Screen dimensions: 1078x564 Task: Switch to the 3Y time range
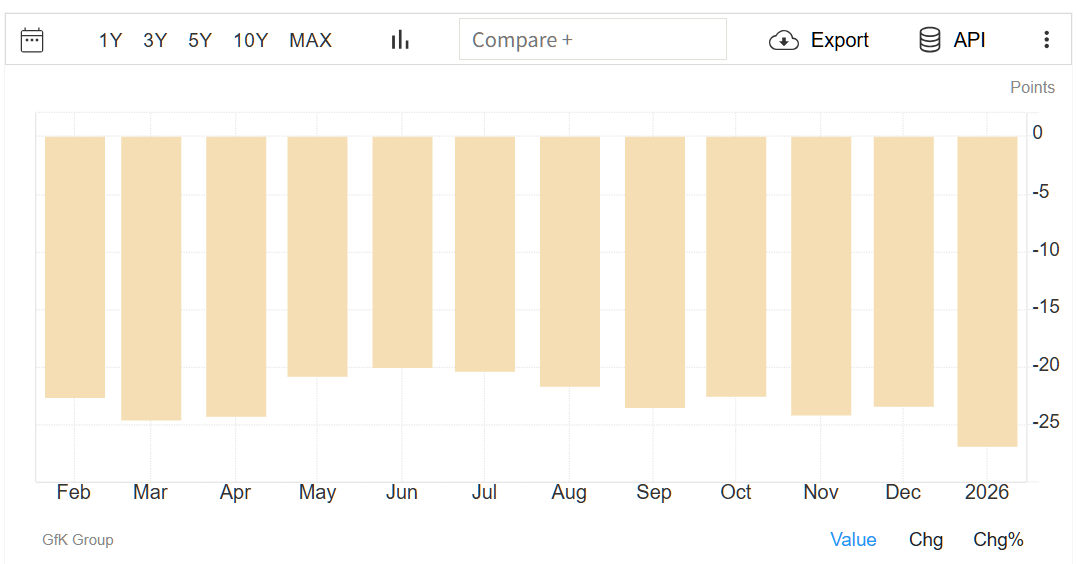pyautogui.click(x=155, y=40)
